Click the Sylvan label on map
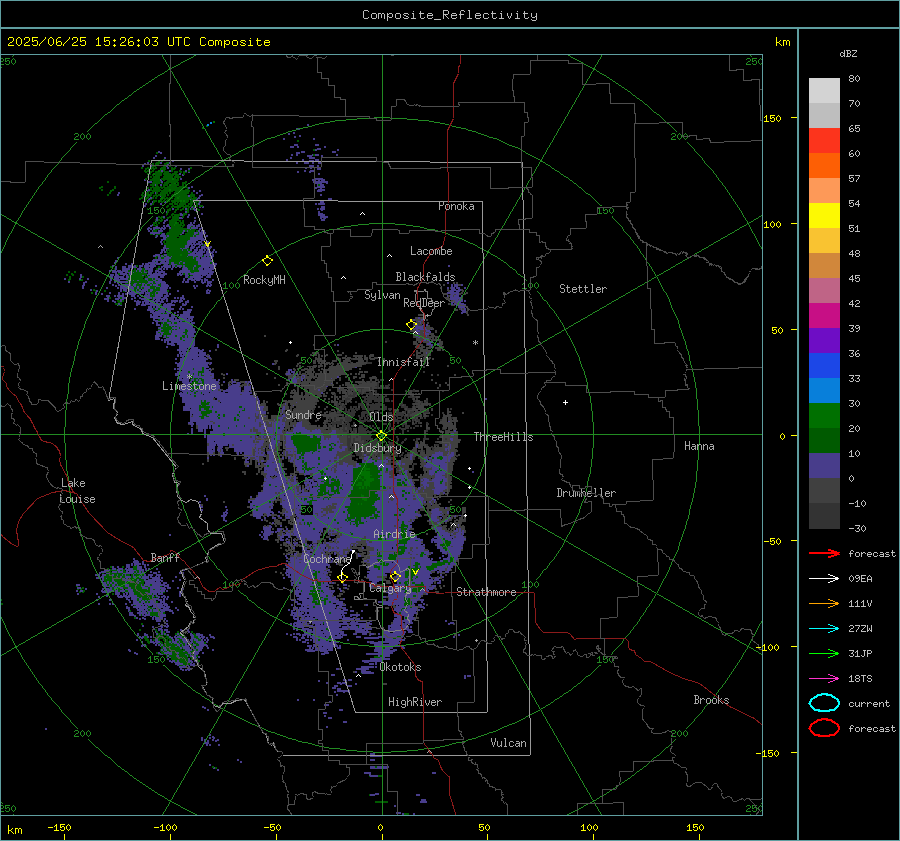The image size is (900, 841). (x=382, y=295)
